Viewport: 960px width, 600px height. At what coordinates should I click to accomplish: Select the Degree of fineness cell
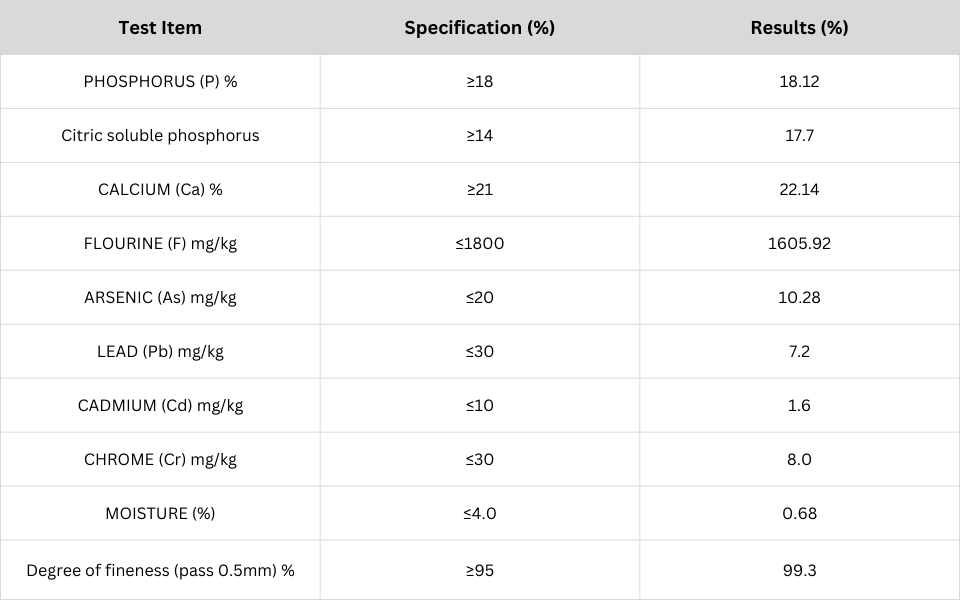160,571
